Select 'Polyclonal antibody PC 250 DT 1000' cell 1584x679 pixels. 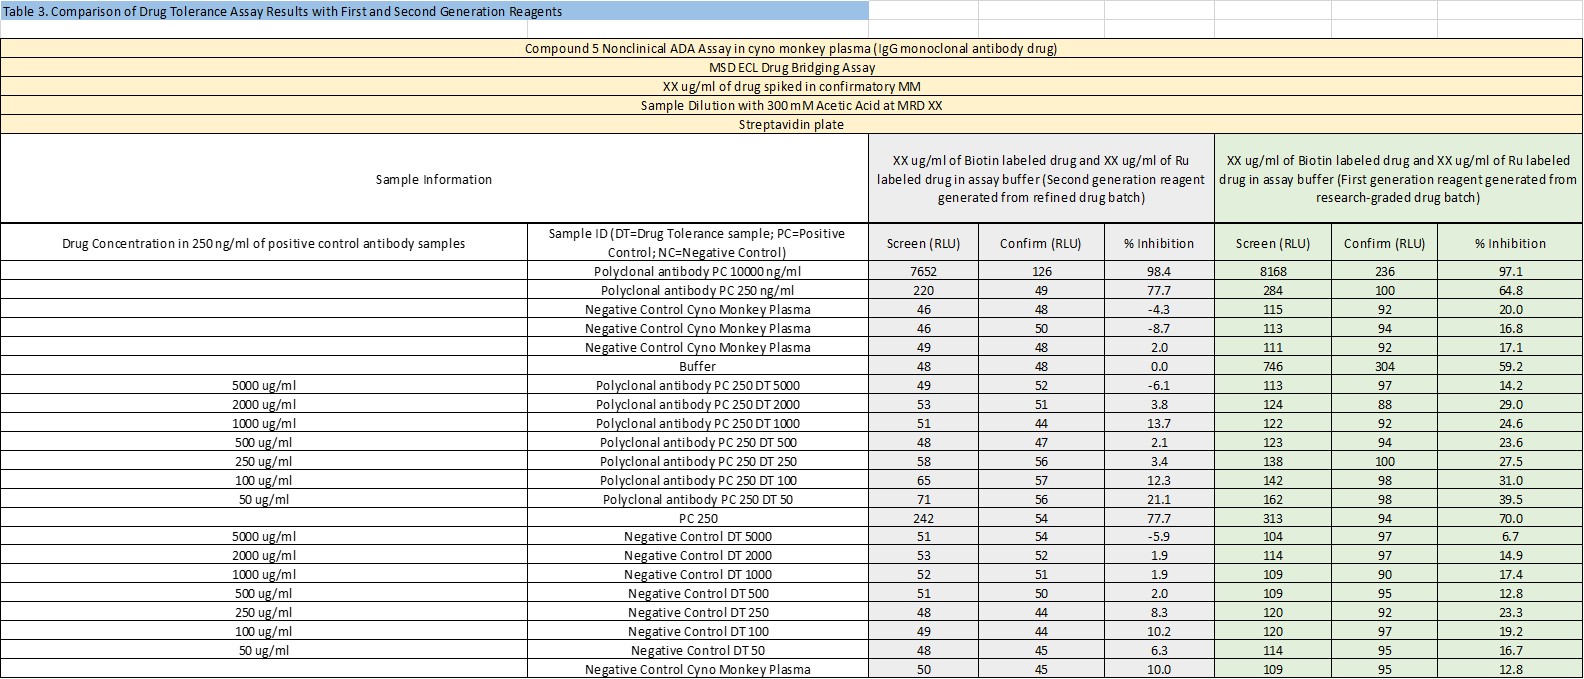[x=697, y=424]
